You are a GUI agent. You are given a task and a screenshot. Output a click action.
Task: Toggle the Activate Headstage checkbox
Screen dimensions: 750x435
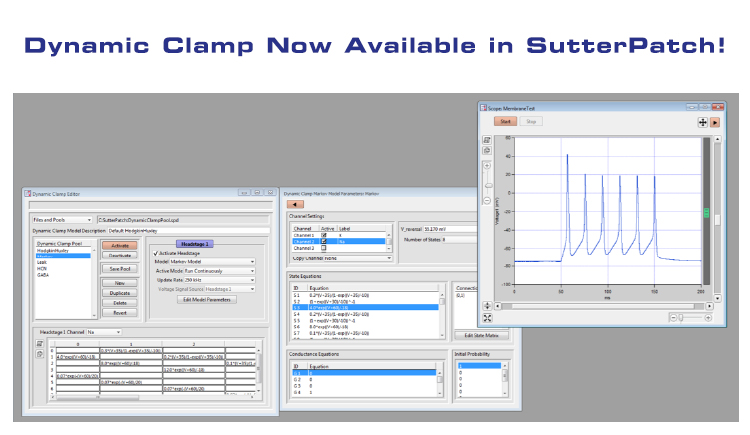(x=155, y=253)
